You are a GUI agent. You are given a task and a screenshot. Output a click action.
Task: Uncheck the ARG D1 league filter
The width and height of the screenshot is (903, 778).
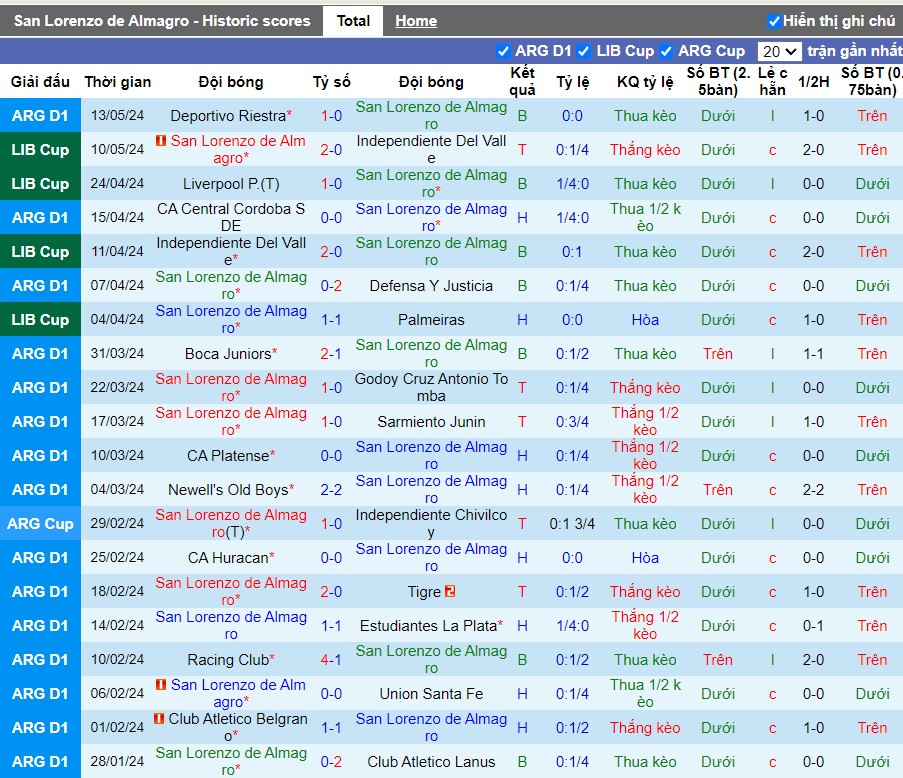pyautogui.click(x=503, y=51)
